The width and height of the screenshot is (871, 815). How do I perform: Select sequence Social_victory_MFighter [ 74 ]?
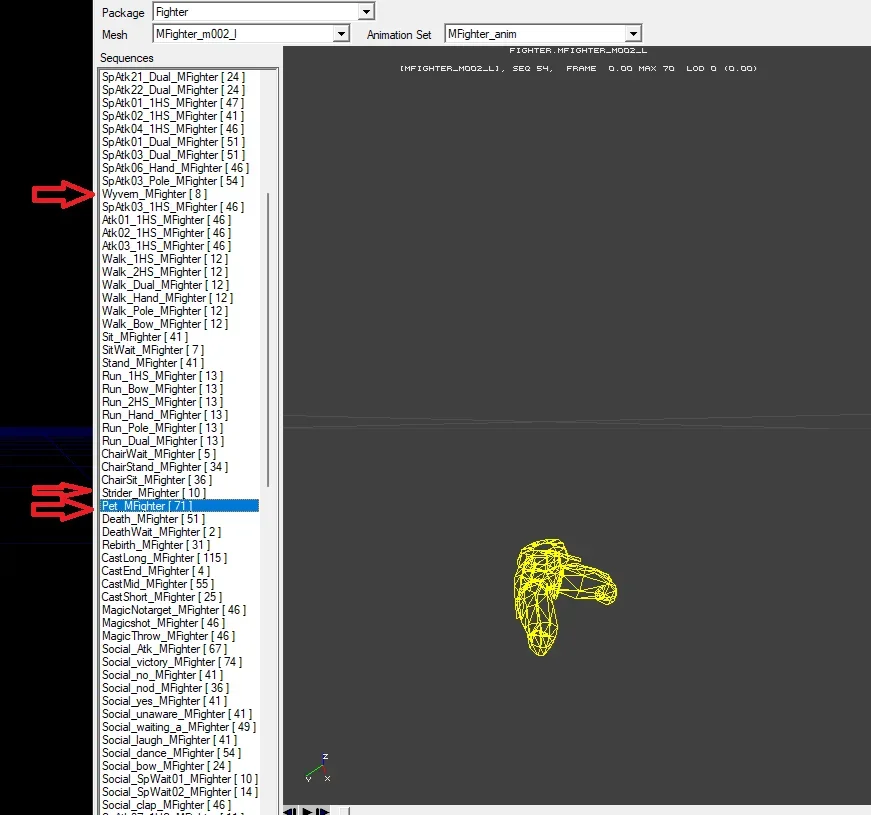[172, 662]
